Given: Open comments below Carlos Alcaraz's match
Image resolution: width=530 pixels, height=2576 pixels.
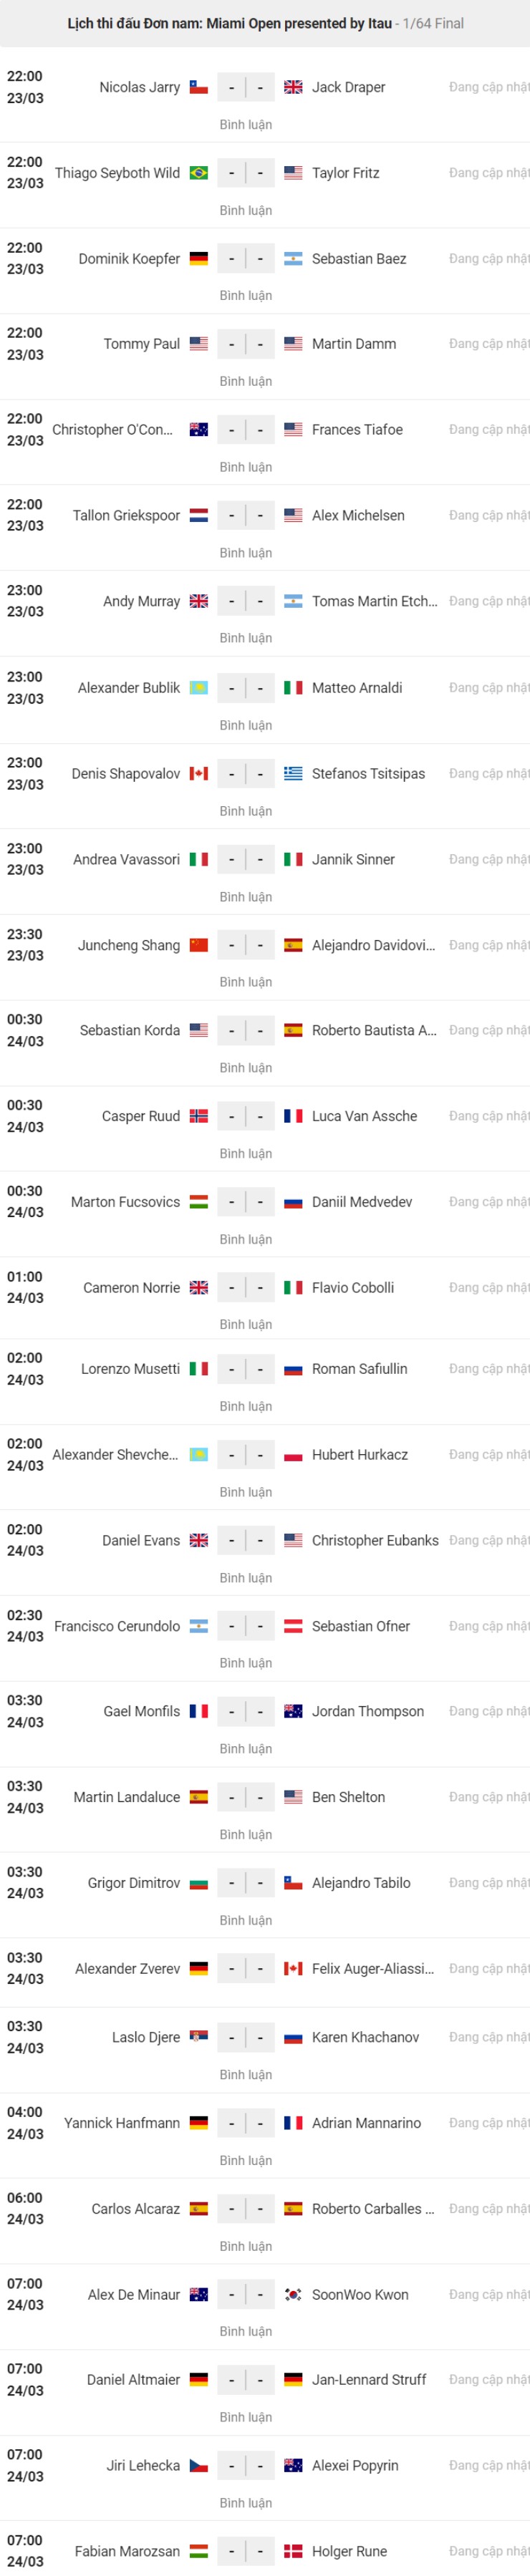Looking at the screenshot, I should [x=246, y=2246].
